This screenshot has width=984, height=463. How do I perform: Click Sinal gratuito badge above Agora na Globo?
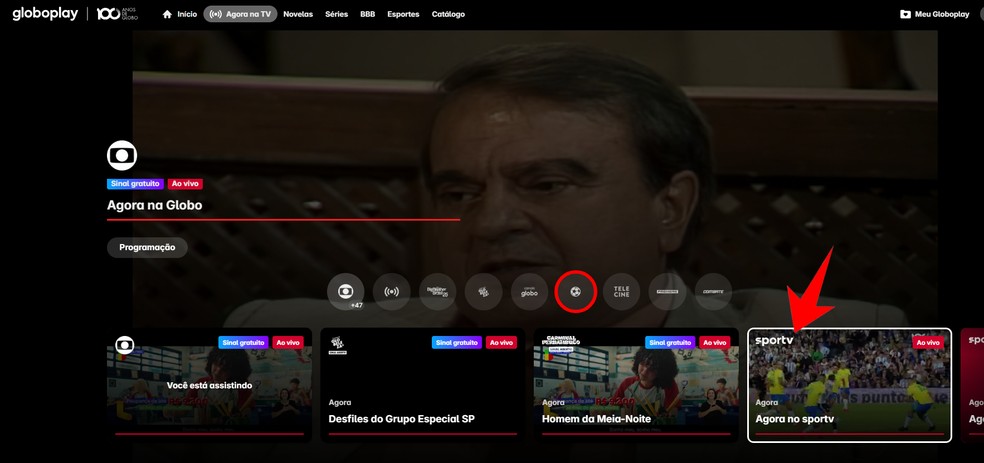click(136, 184)
